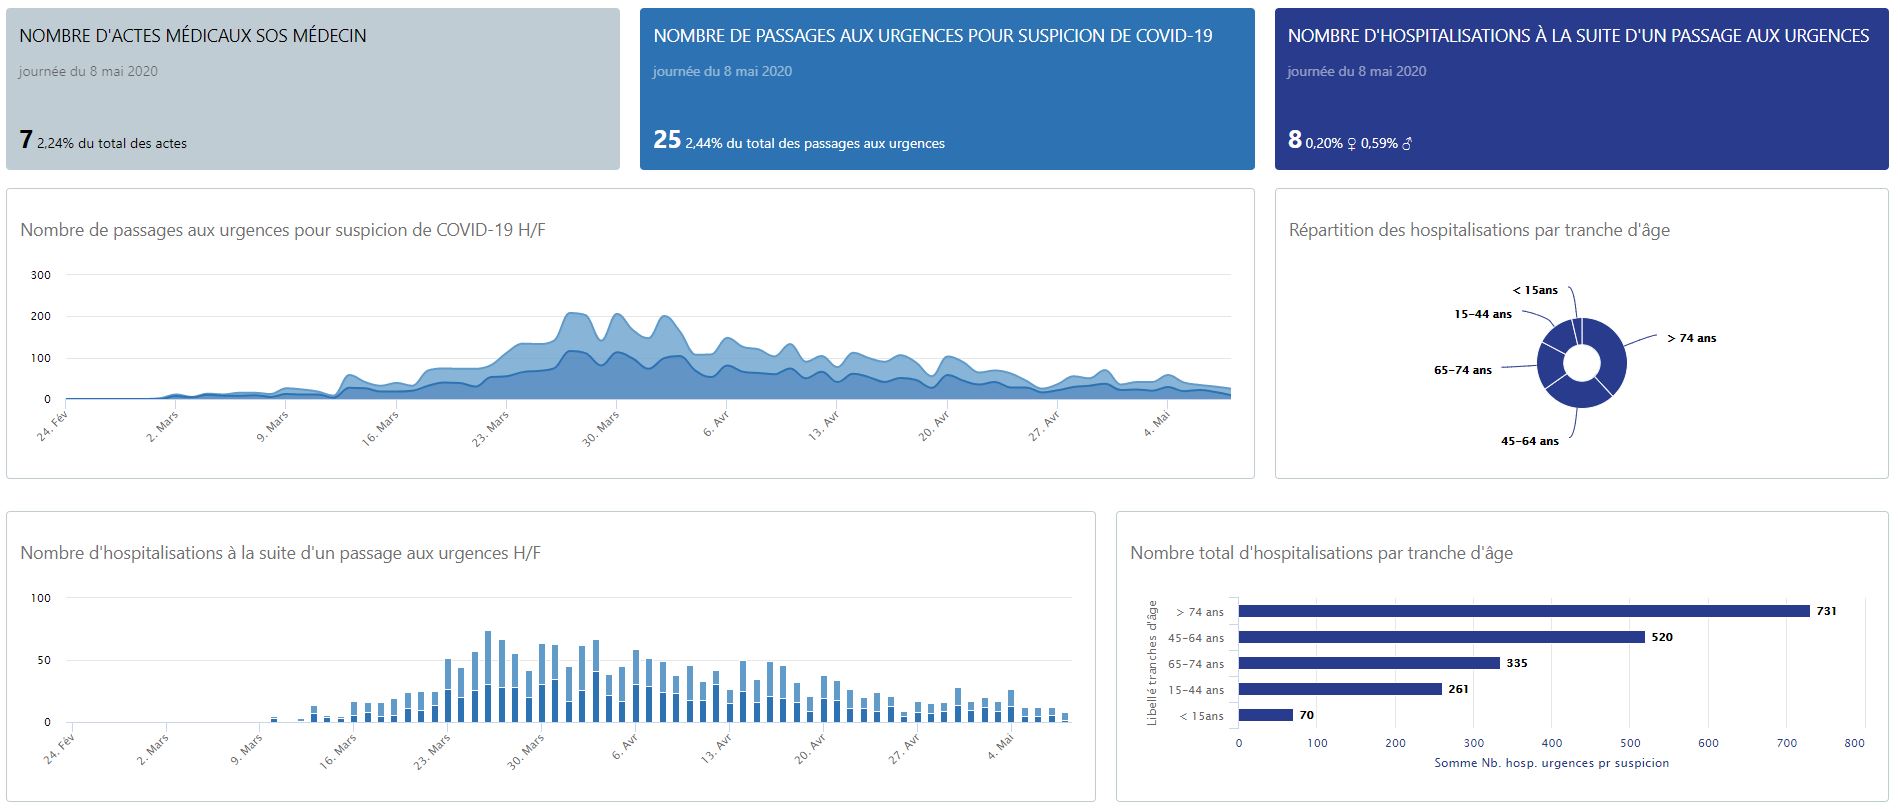This screenshot has width=1898, height=809.
Task: Click 'journée du 8 mai 2020' in SOS Médecin card
Action: pyautogui.click(x=88, y=71)
